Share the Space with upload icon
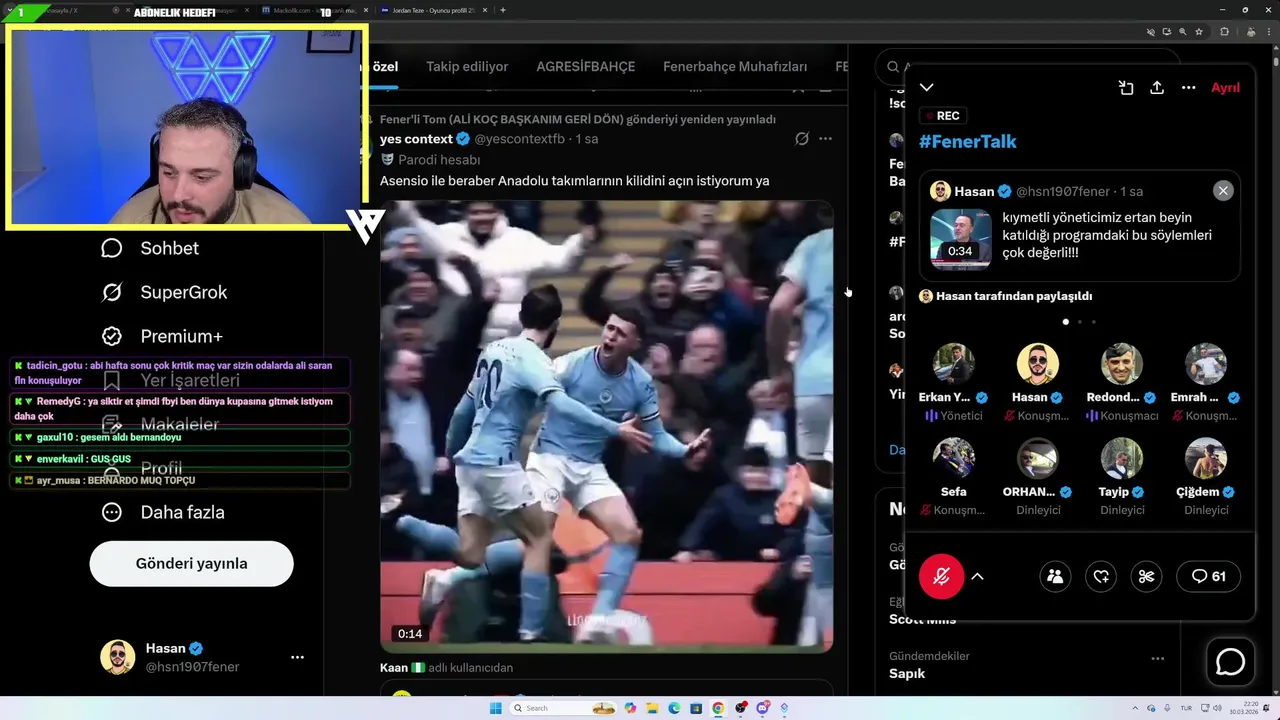Viewport: 1280px width, 720px height. pos(1157,88)
